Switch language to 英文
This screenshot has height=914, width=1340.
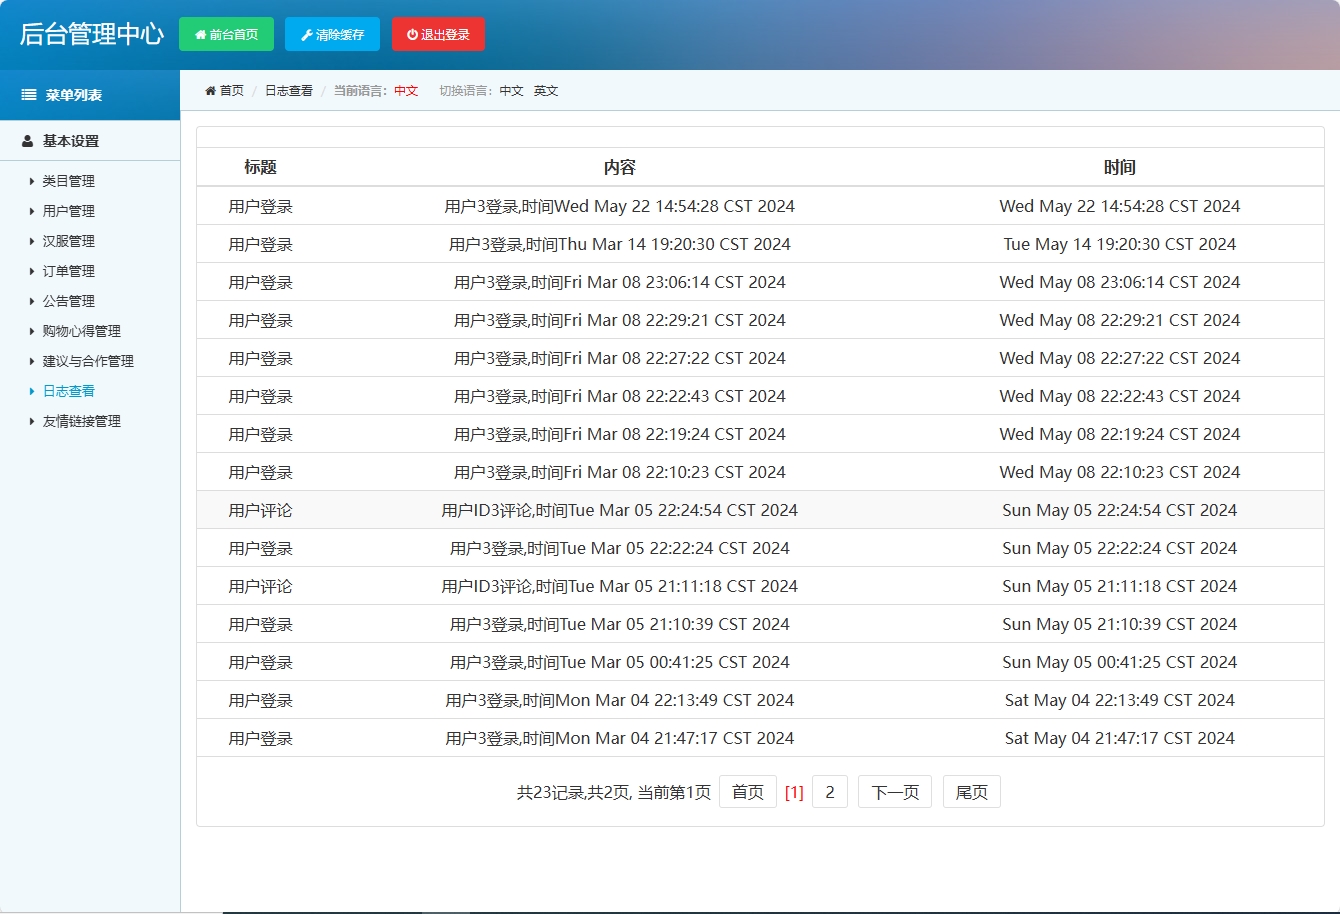(x=546, y=91)
